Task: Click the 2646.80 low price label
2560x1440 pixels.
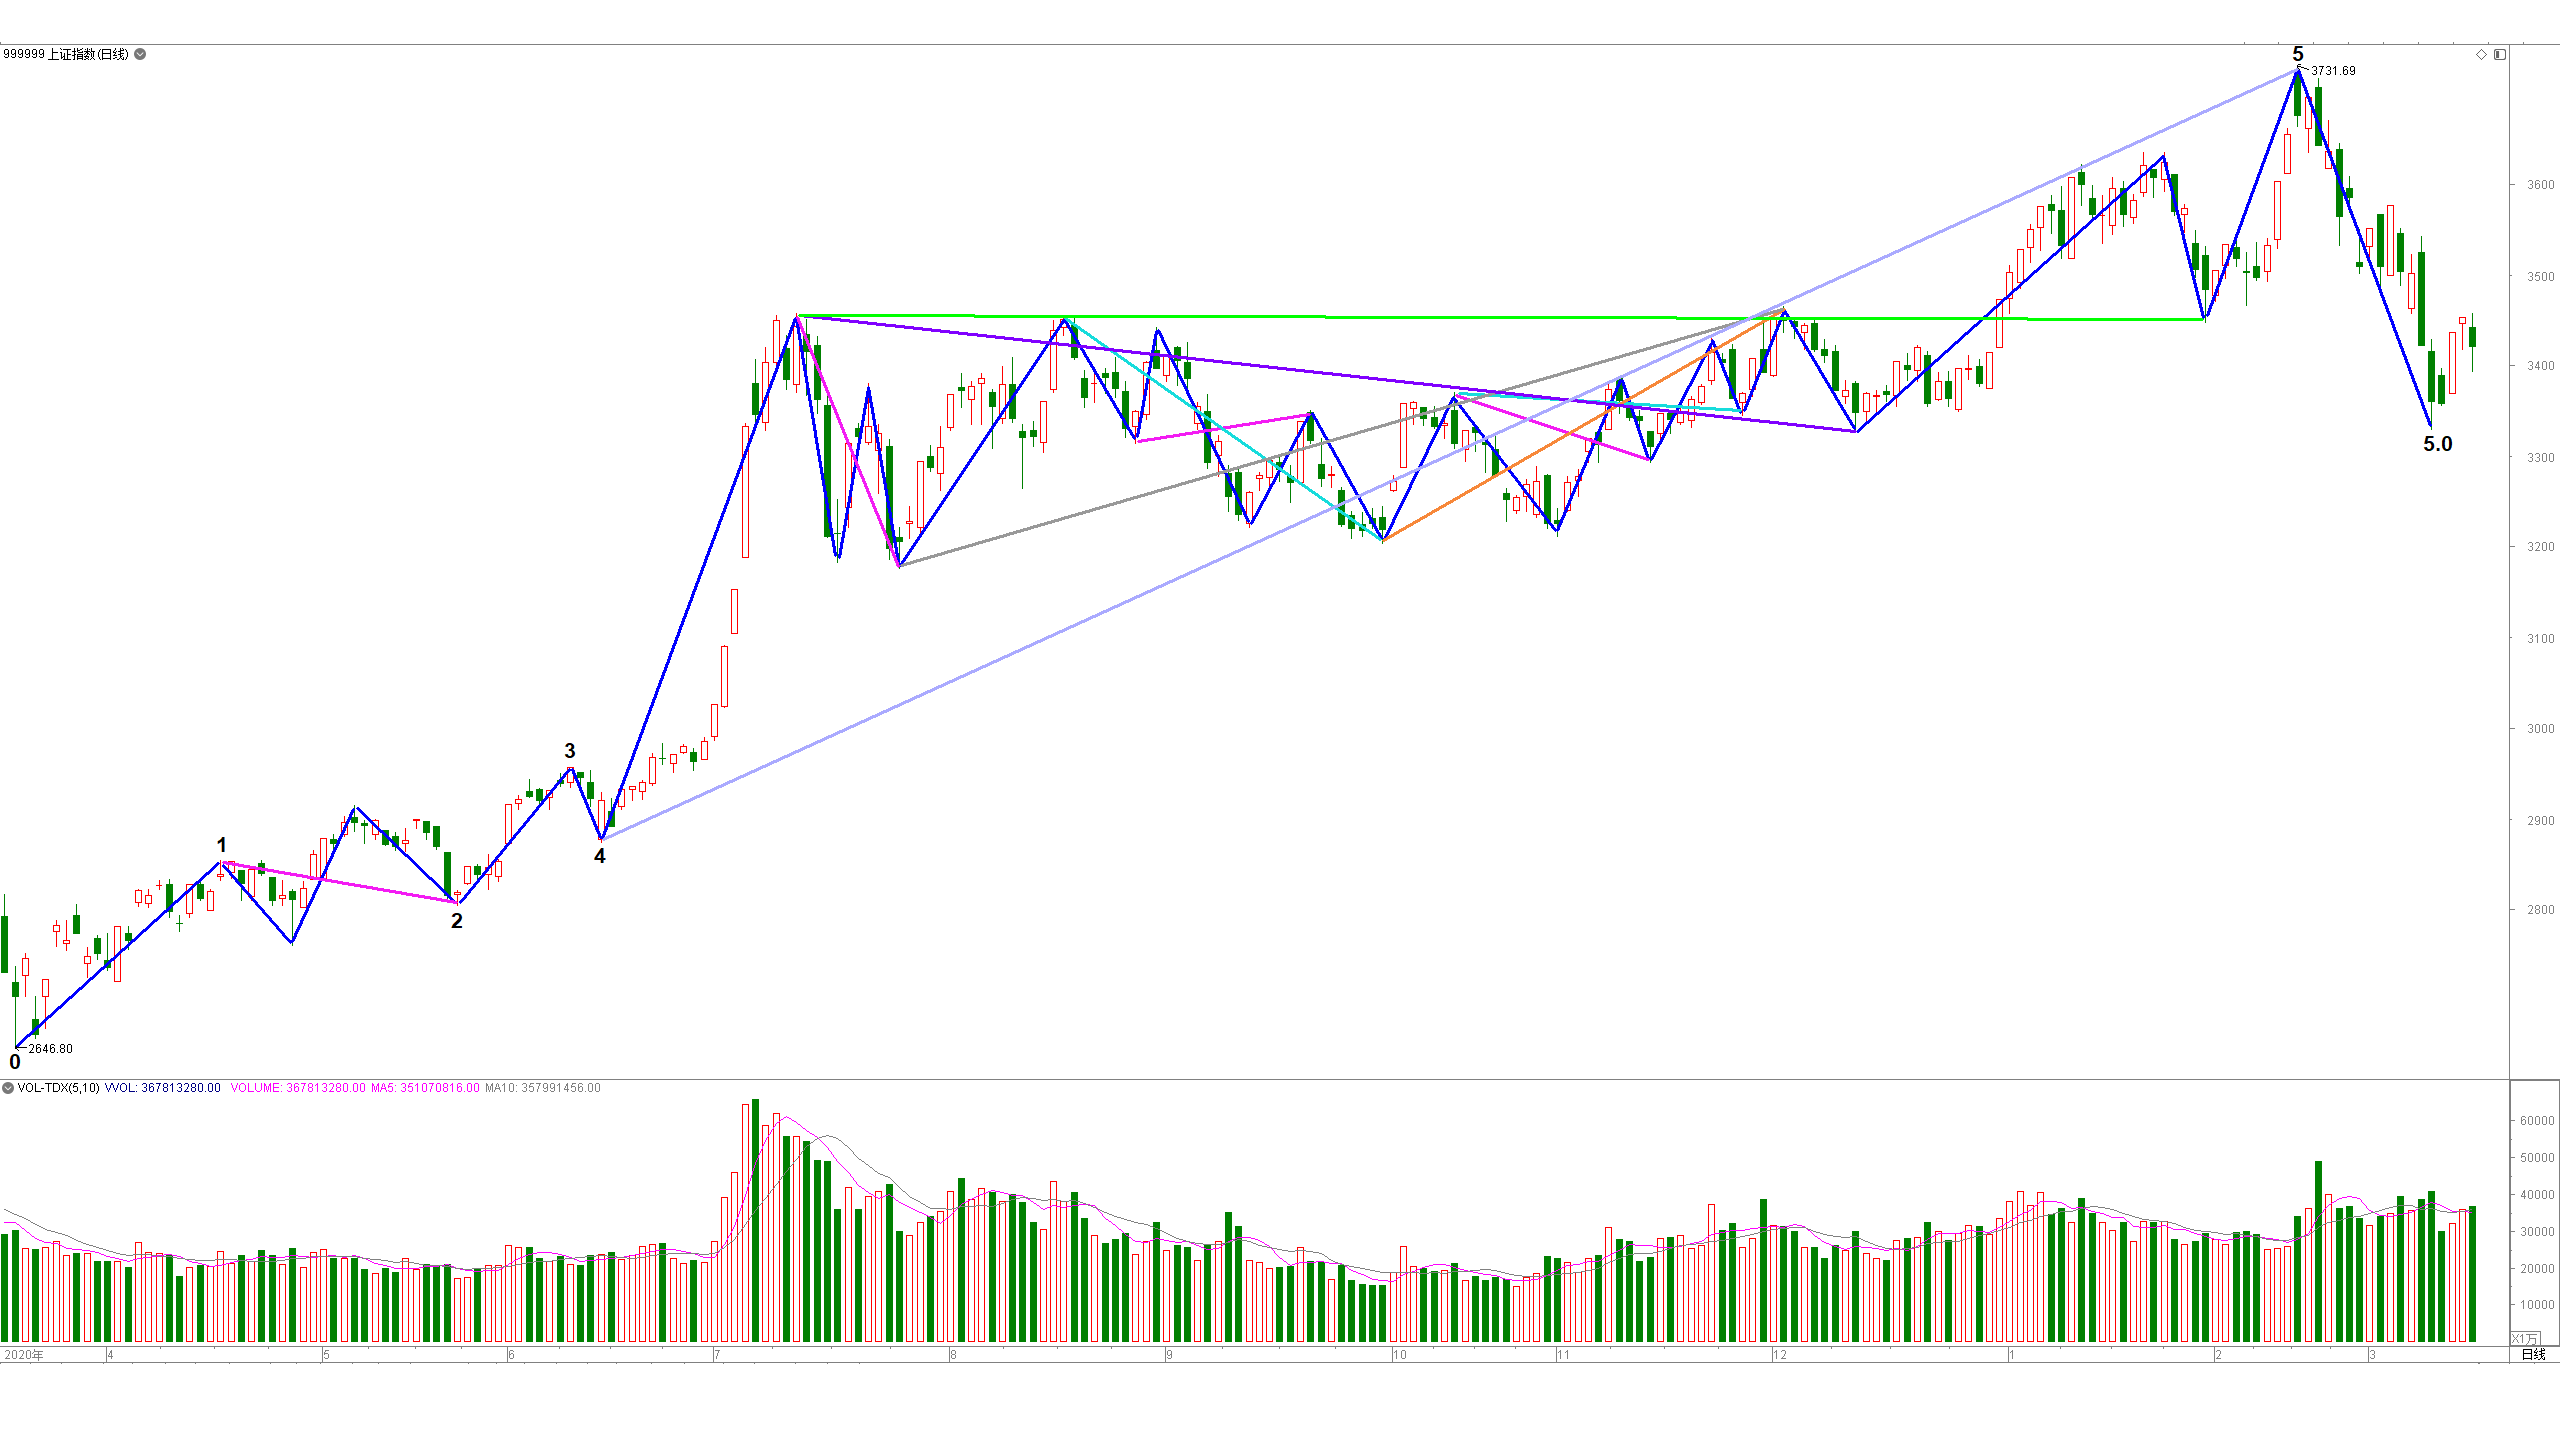Action: (x=50, y=1049)
